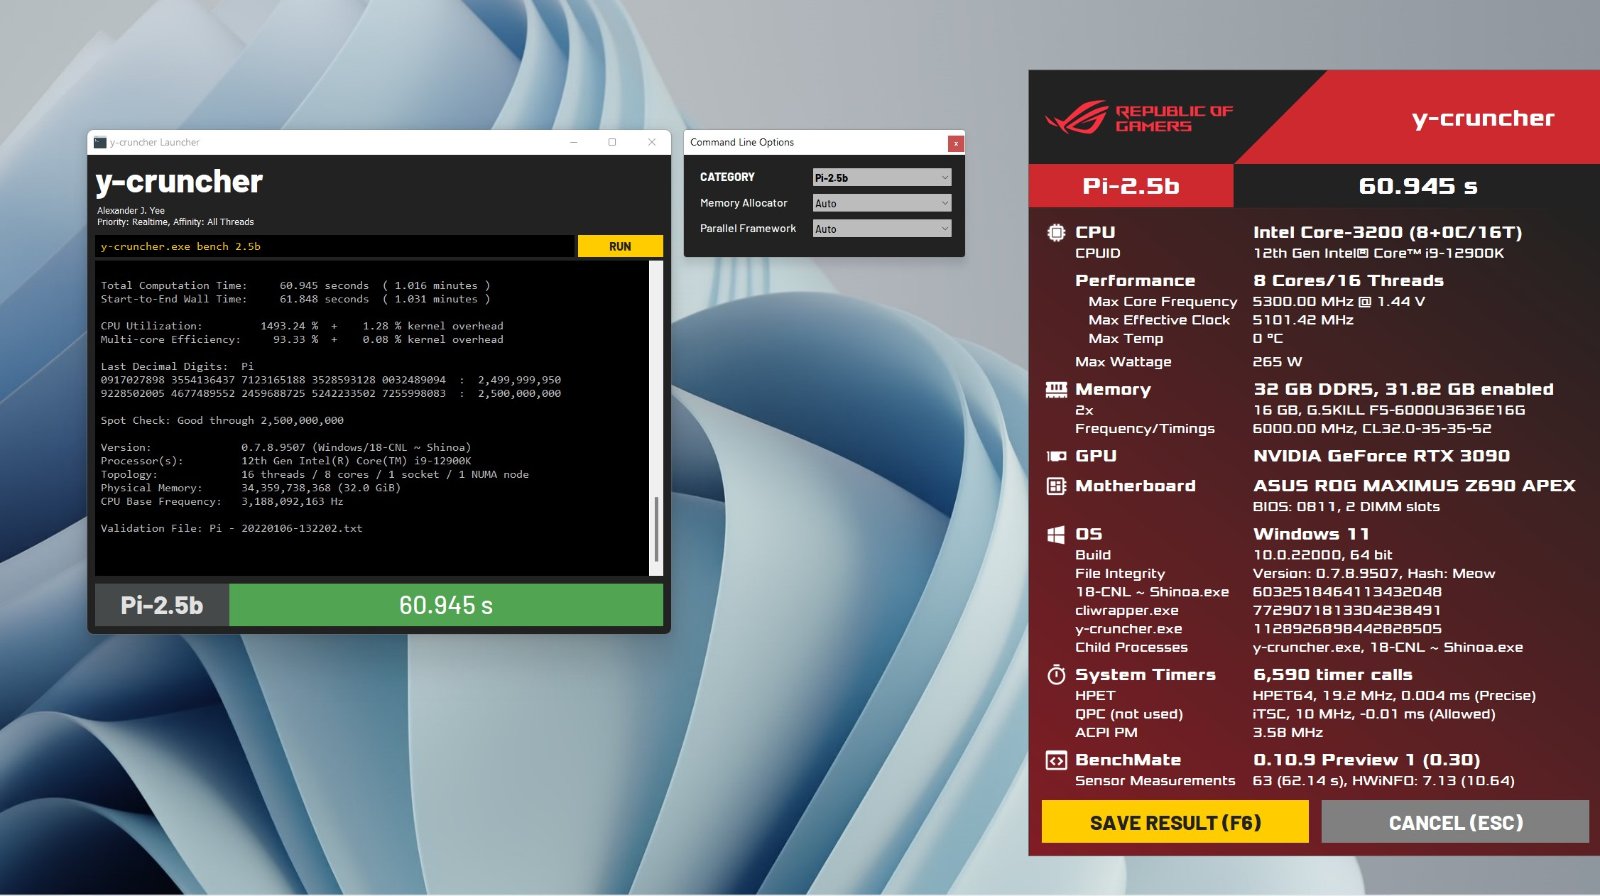
Task: Click 'CPU Utilization' console line
Action: point(302,326)
